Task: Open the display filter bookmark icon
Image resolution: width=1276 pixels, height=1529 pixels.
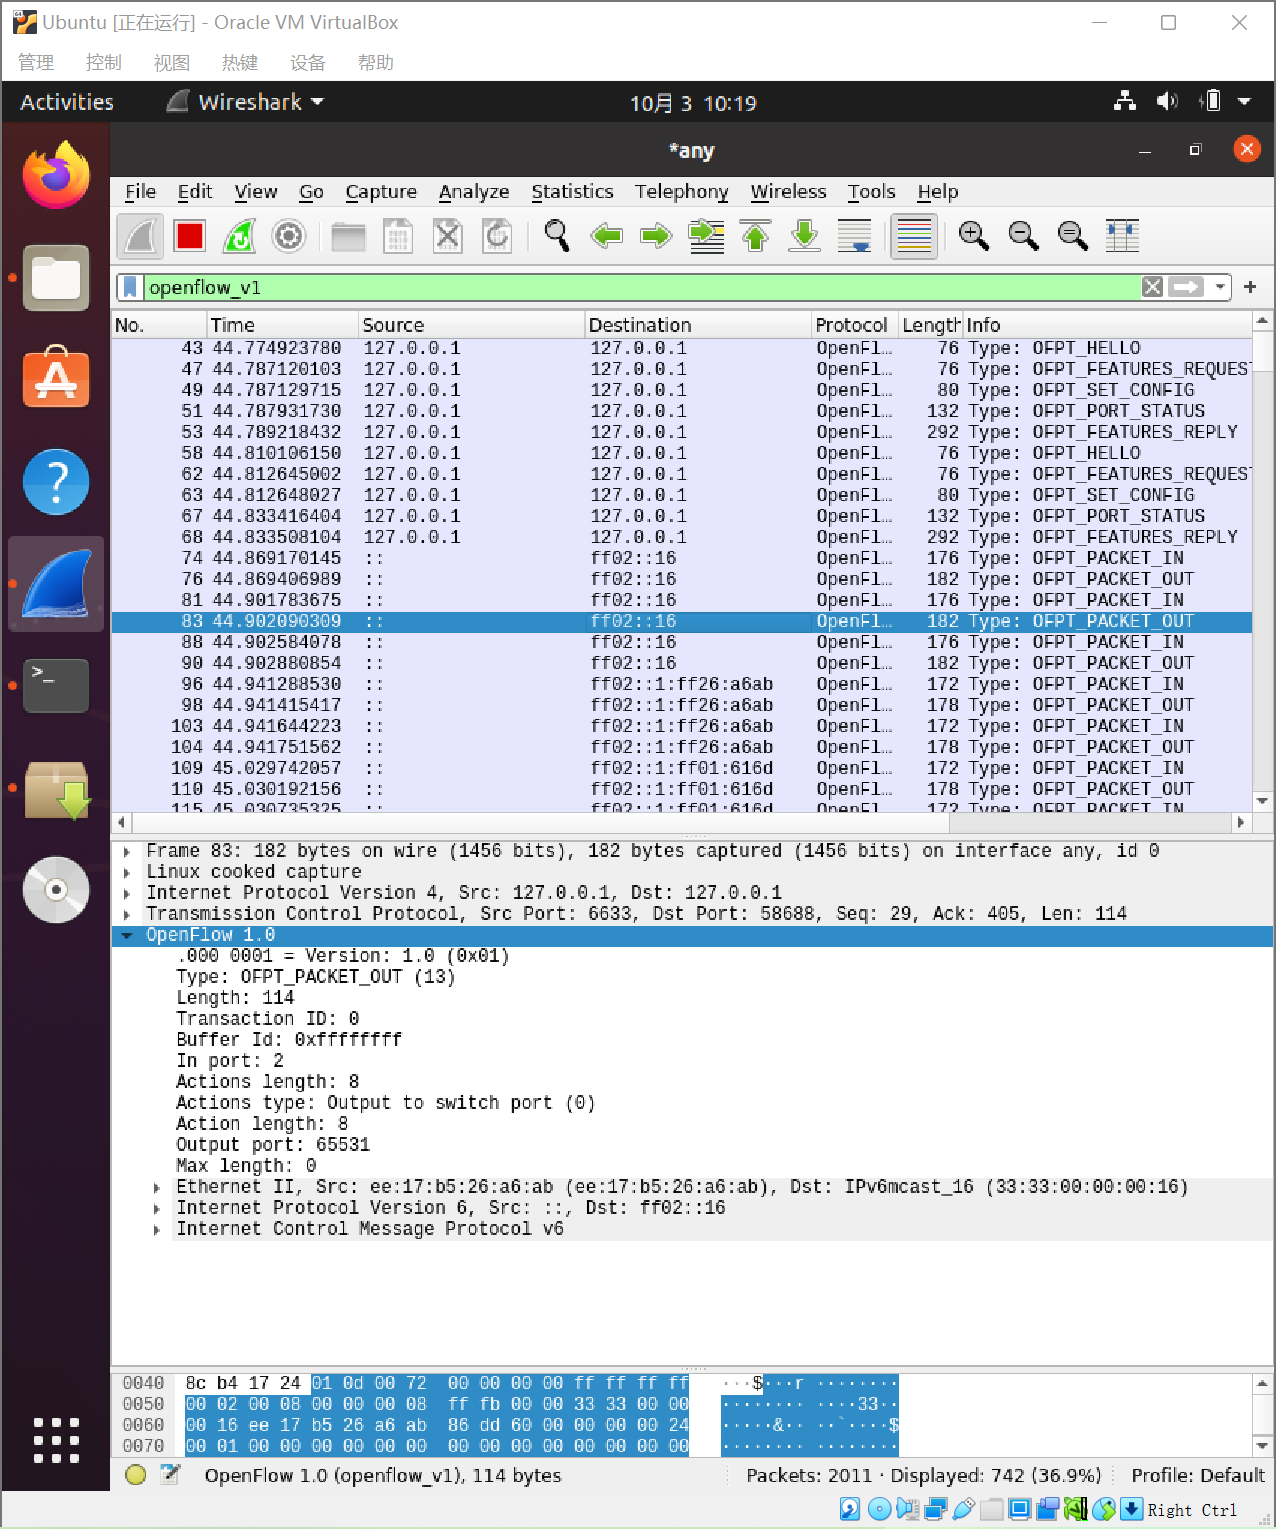Action: point(130,288)
